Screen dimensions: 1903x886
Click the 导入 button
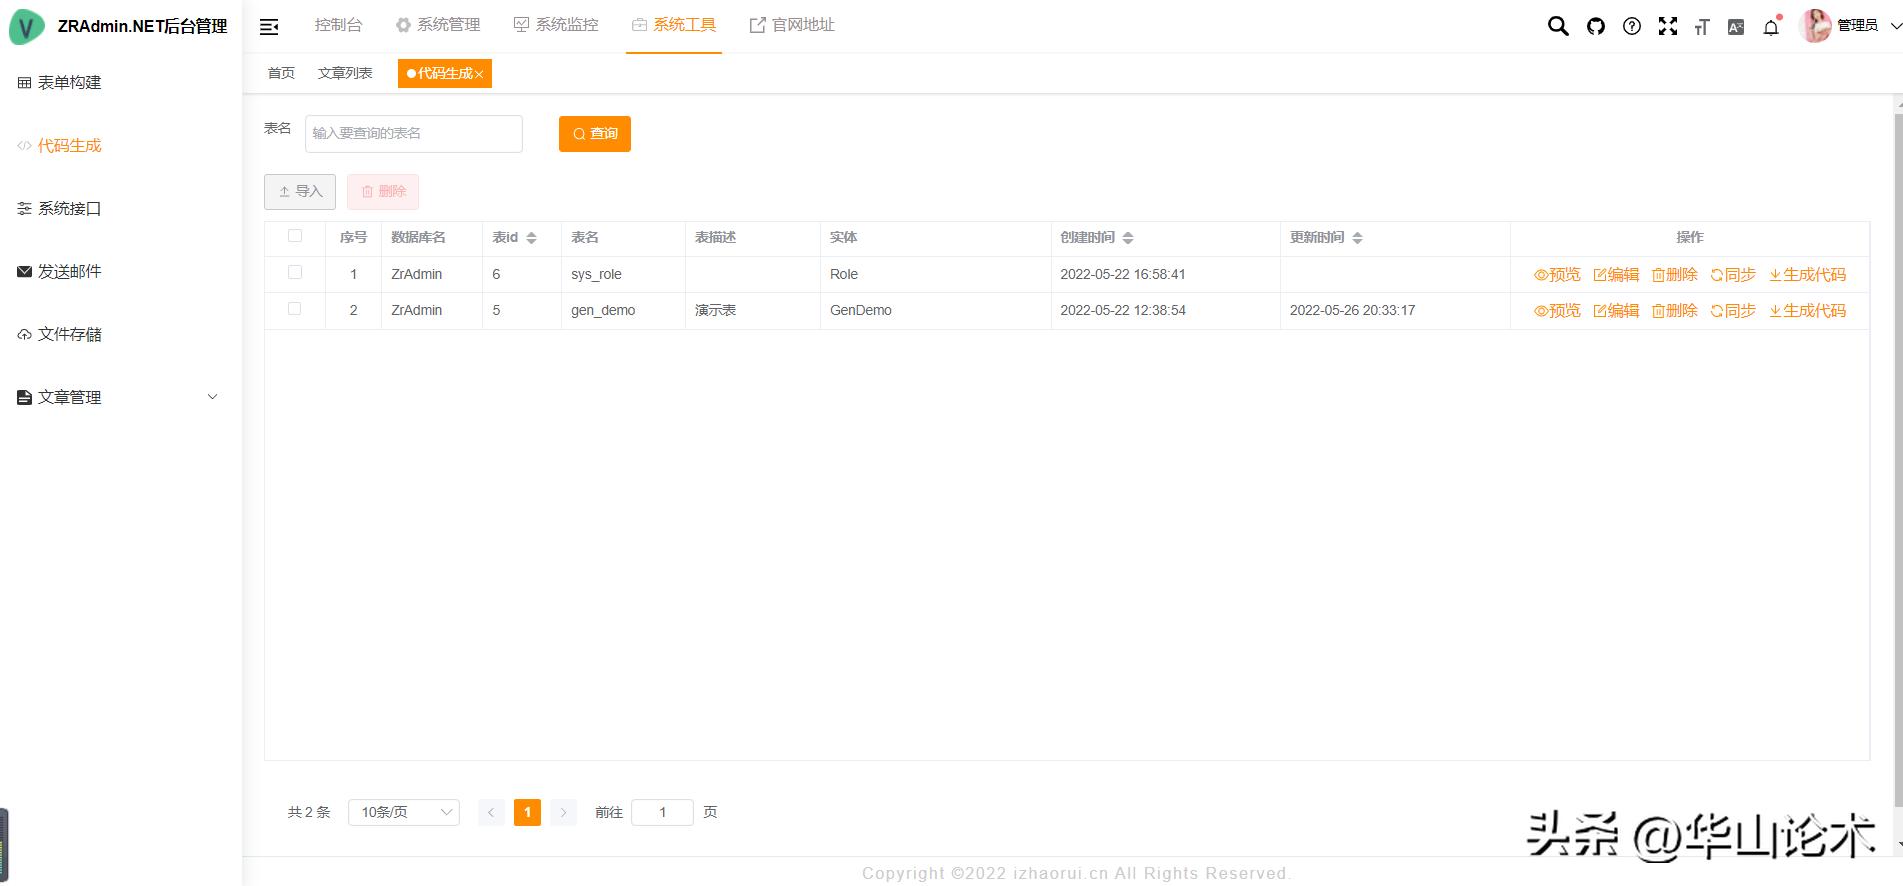point(300,191)
